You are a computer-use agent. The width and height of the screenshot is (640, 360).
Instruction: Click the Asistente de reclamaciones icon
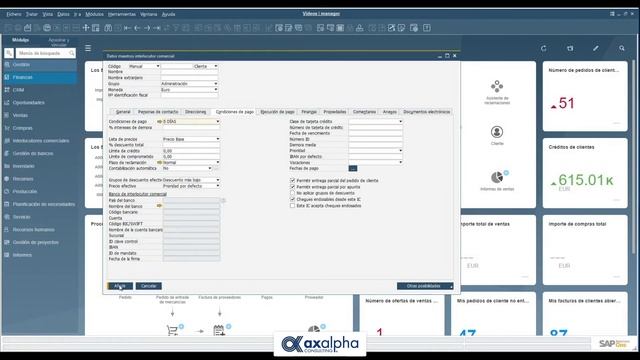tap(497, 86)
